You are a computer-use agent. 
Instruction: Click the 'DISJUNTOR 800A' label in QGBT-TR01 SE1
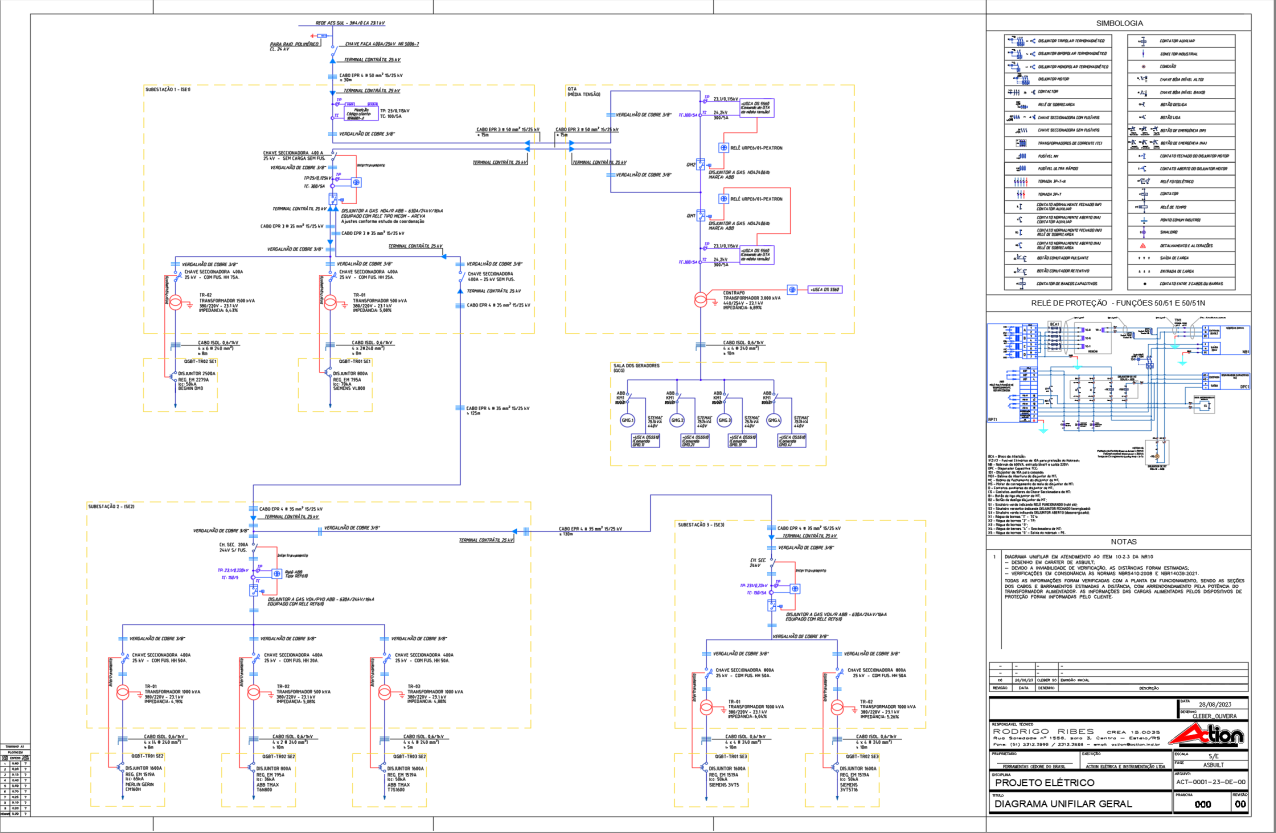pos(350,371)
